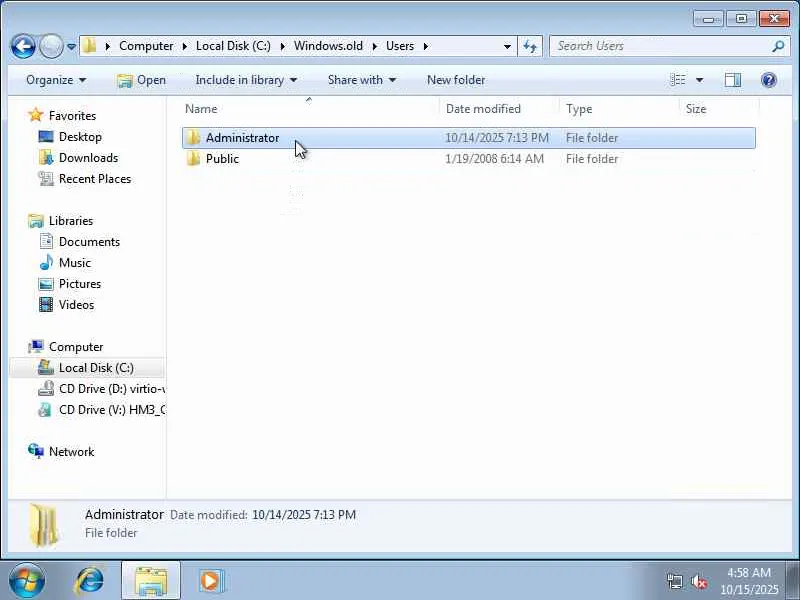Select the Administrator folder icon
The width and height of the screenshot is (800, 600).
coord(193,138)
